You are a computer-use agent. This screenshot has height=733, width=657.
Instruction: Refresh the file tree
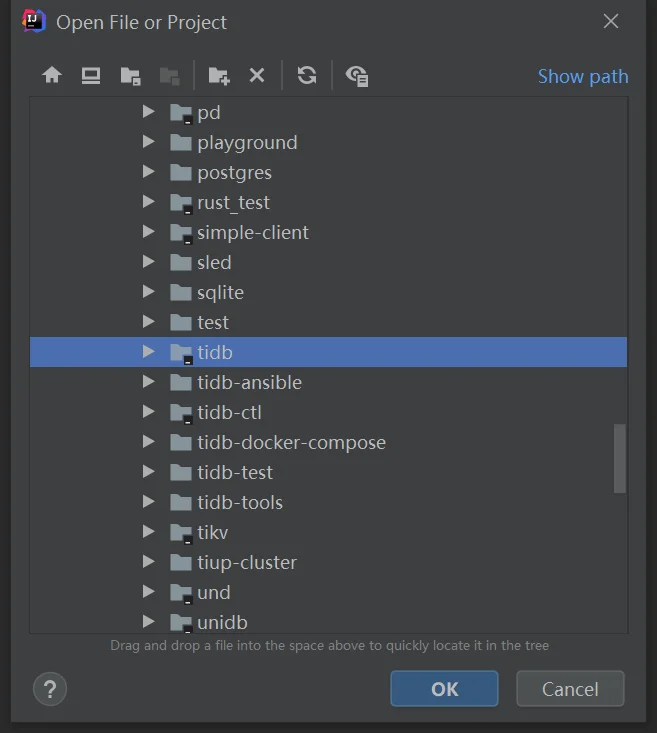307,75
